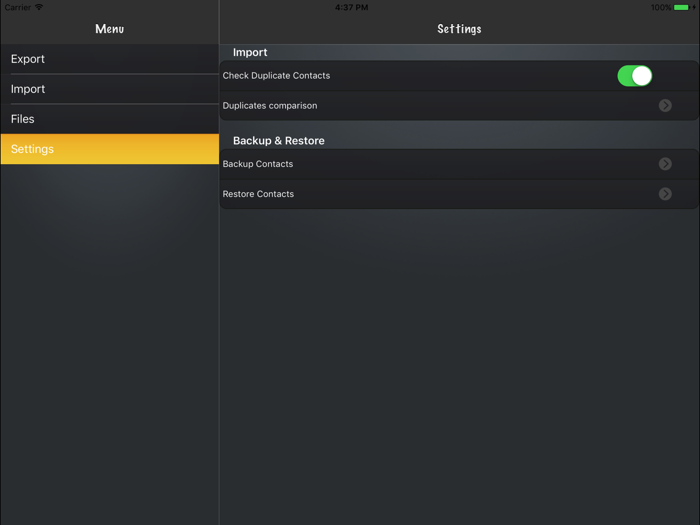This screenshot has height=525, width=700.
Task: Select the highlighted Settings menu item
Action: tap(33, 149)
